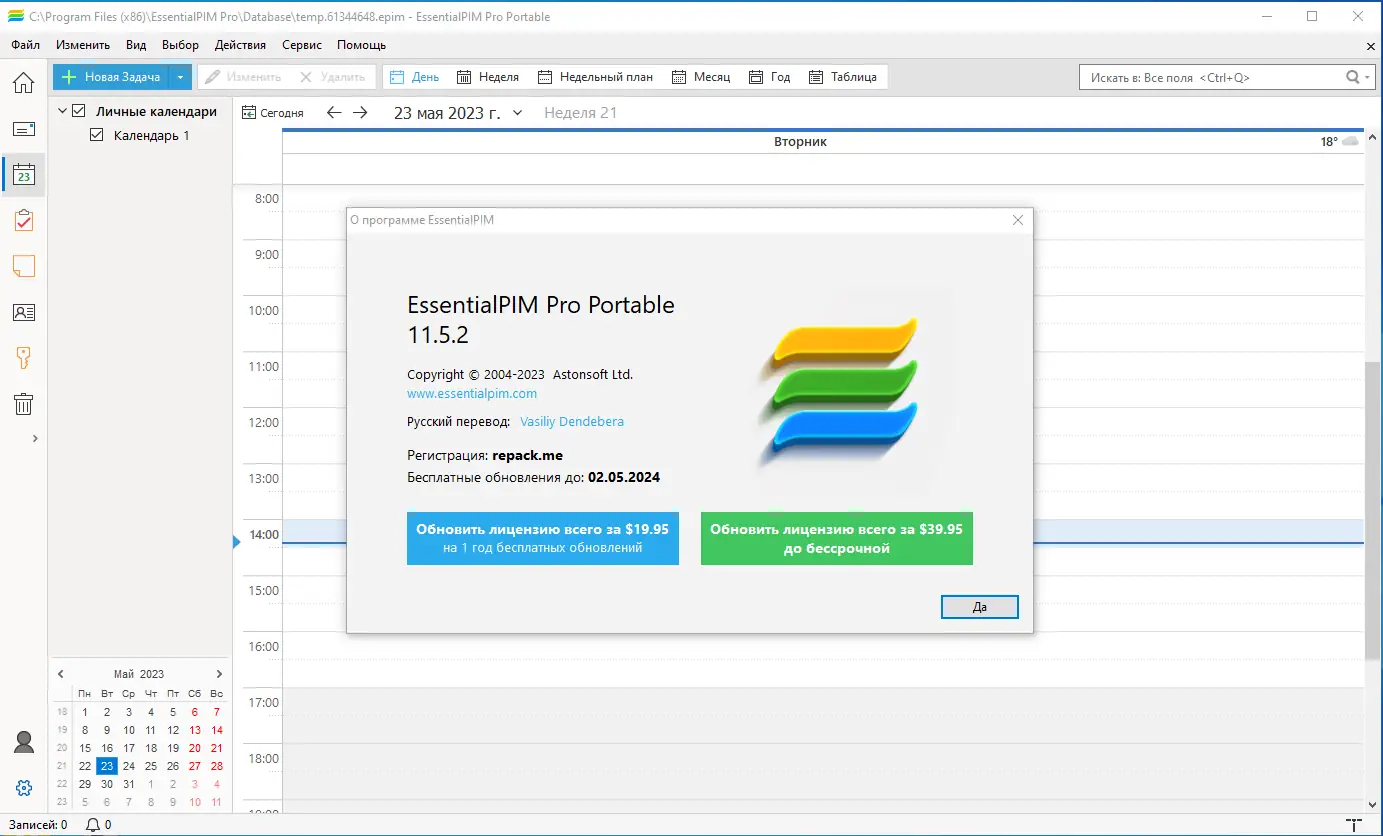Click the Home module icon
1383x836 pixels.
(x=23, y=83)
